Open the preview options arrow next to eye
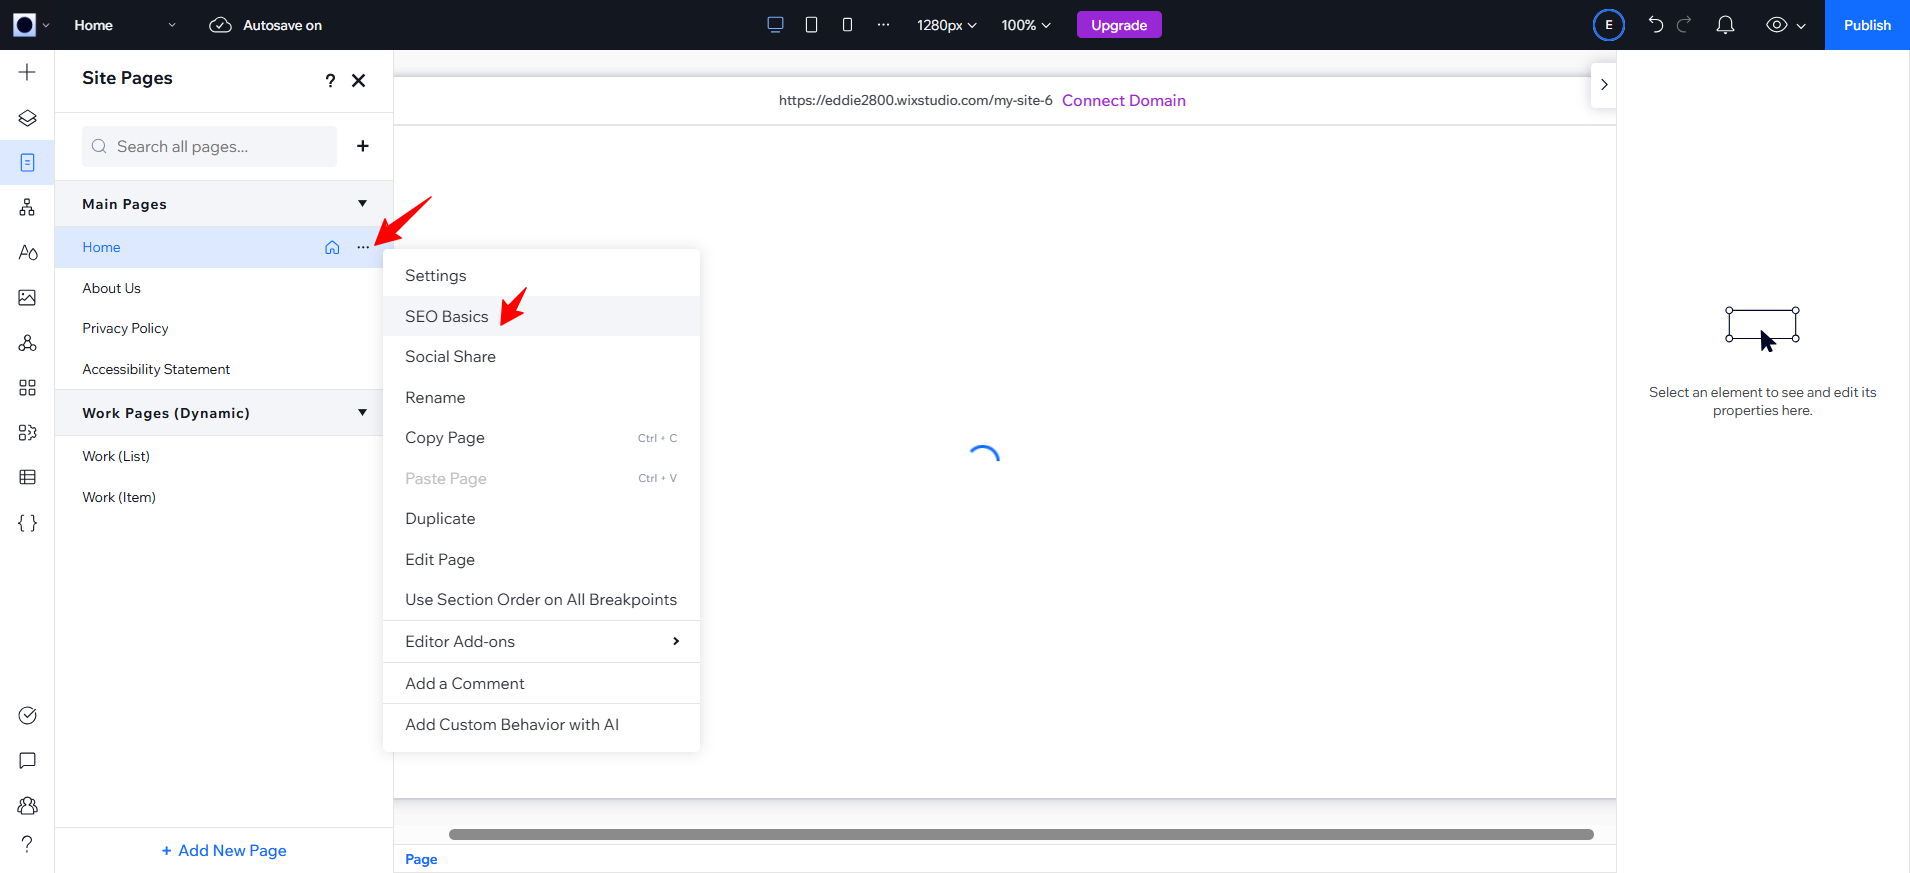 point(1801,26)
